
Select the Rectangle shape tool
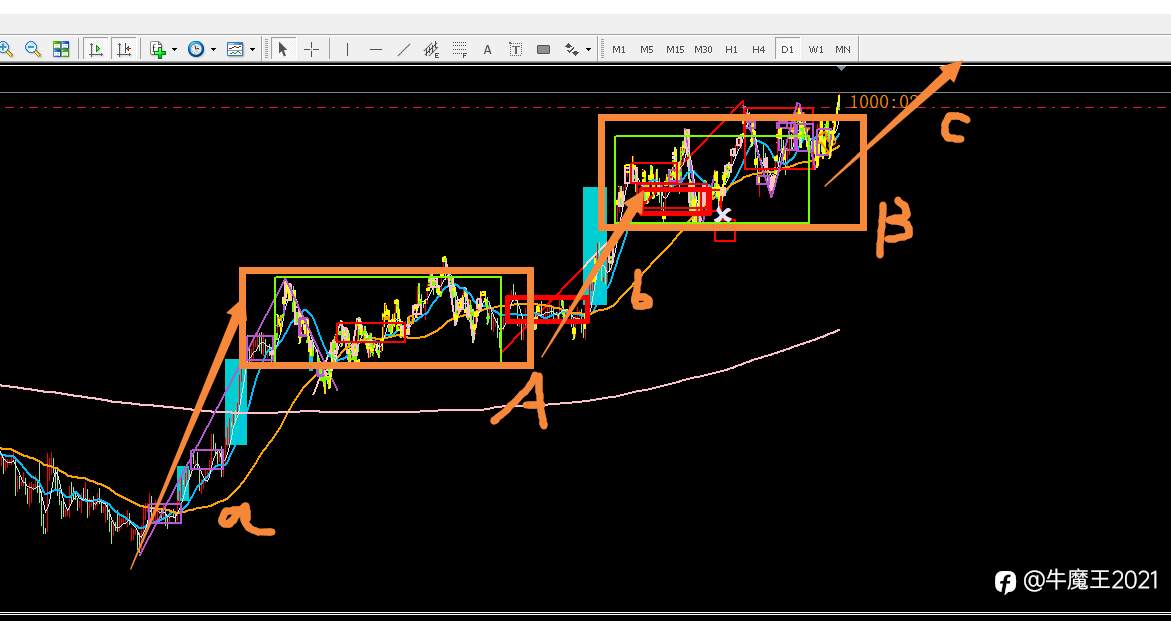pos(544,49)
